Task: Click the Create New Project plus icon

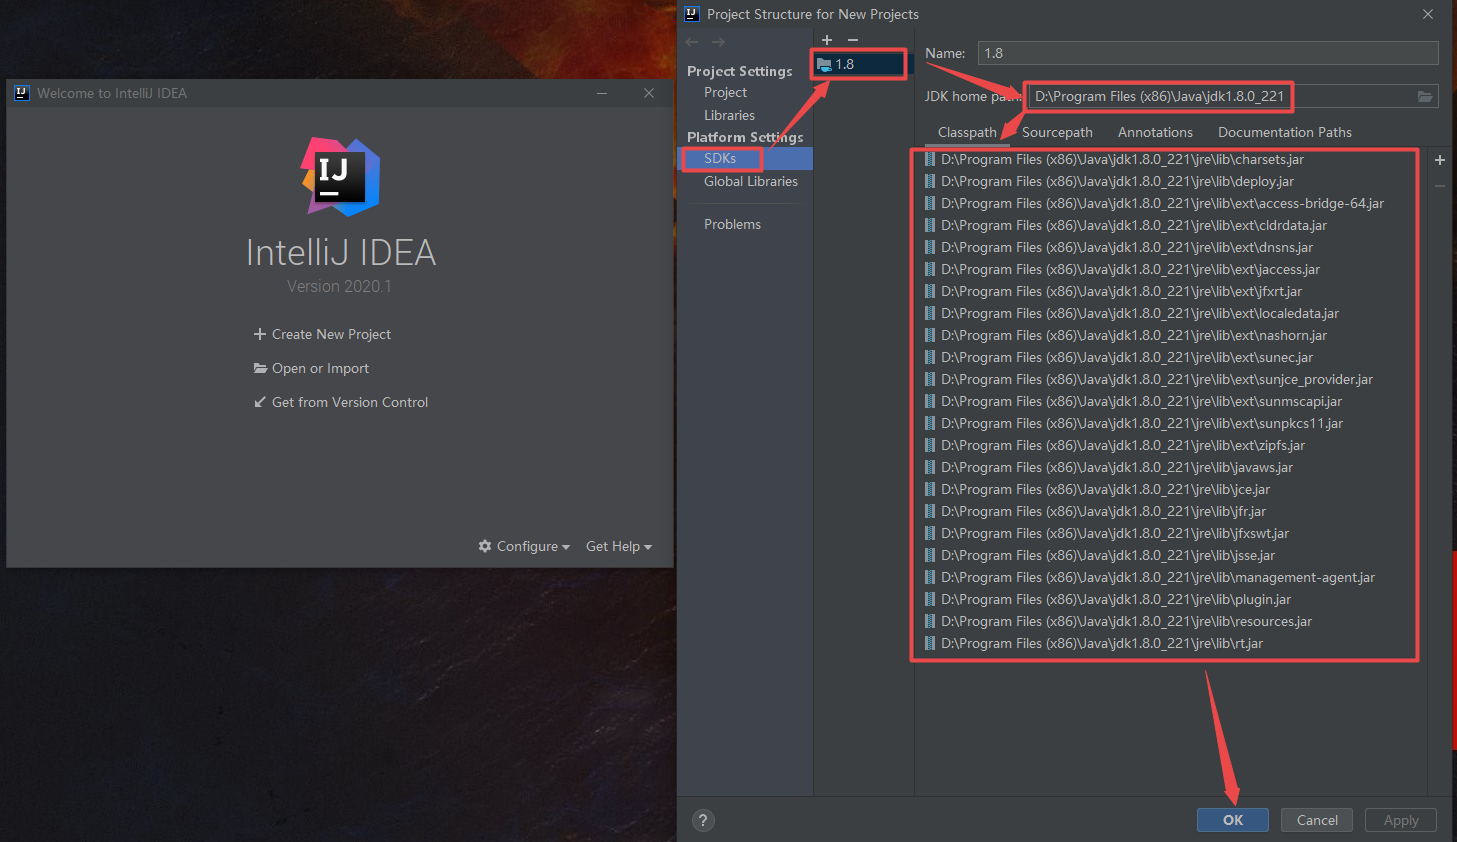Action: pyautogui.click(x=260, y=334)
